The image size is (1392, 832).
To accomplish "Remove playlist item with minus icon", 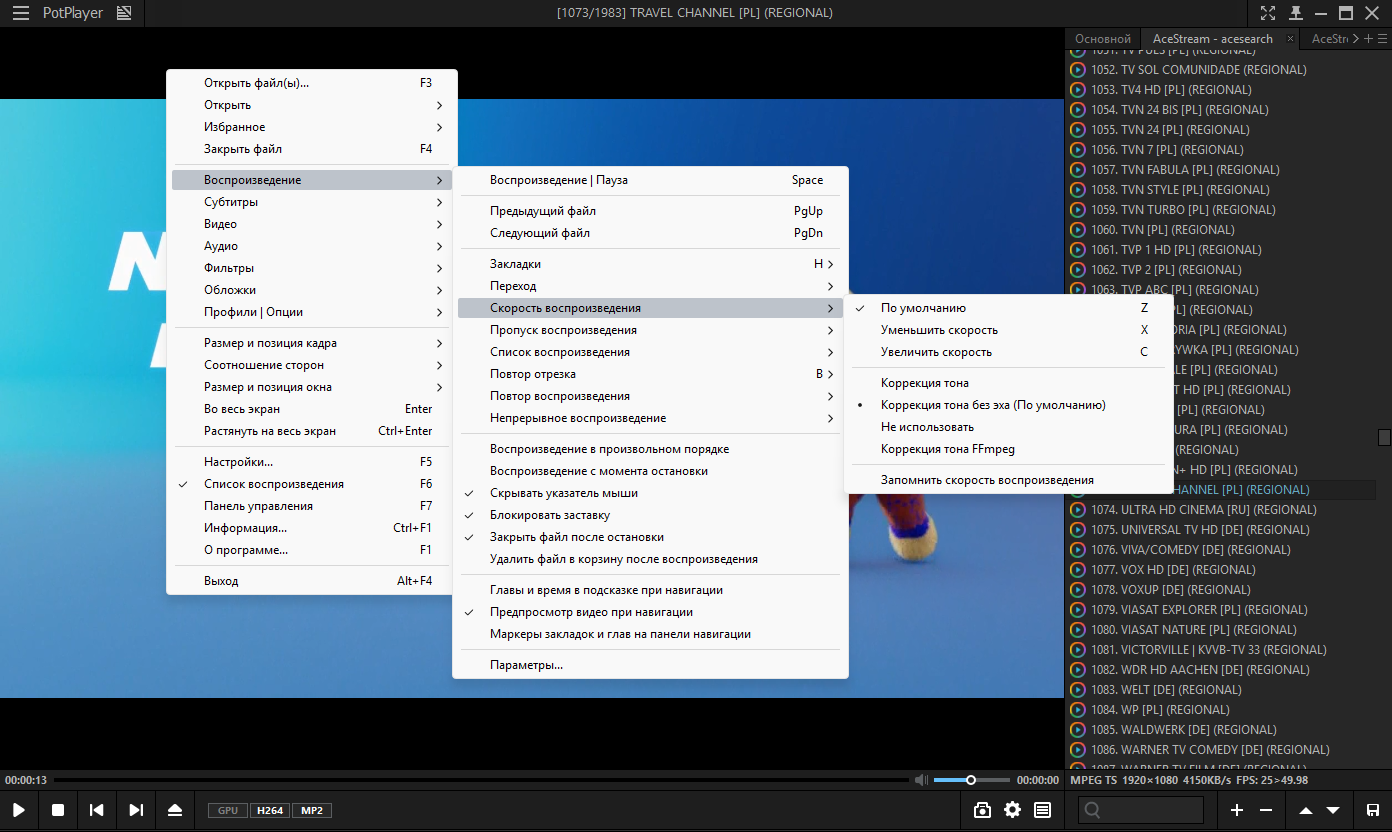I will click(1266, 810).
